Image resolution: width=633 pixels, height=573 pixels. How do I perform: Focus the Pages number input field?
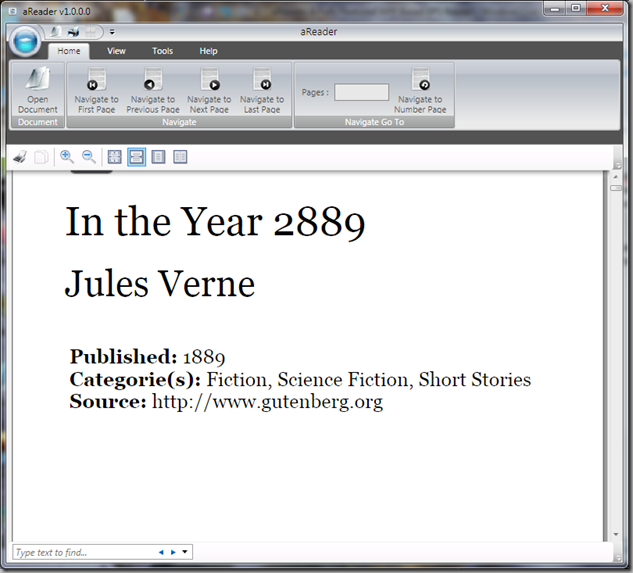[x=361, y=92]
